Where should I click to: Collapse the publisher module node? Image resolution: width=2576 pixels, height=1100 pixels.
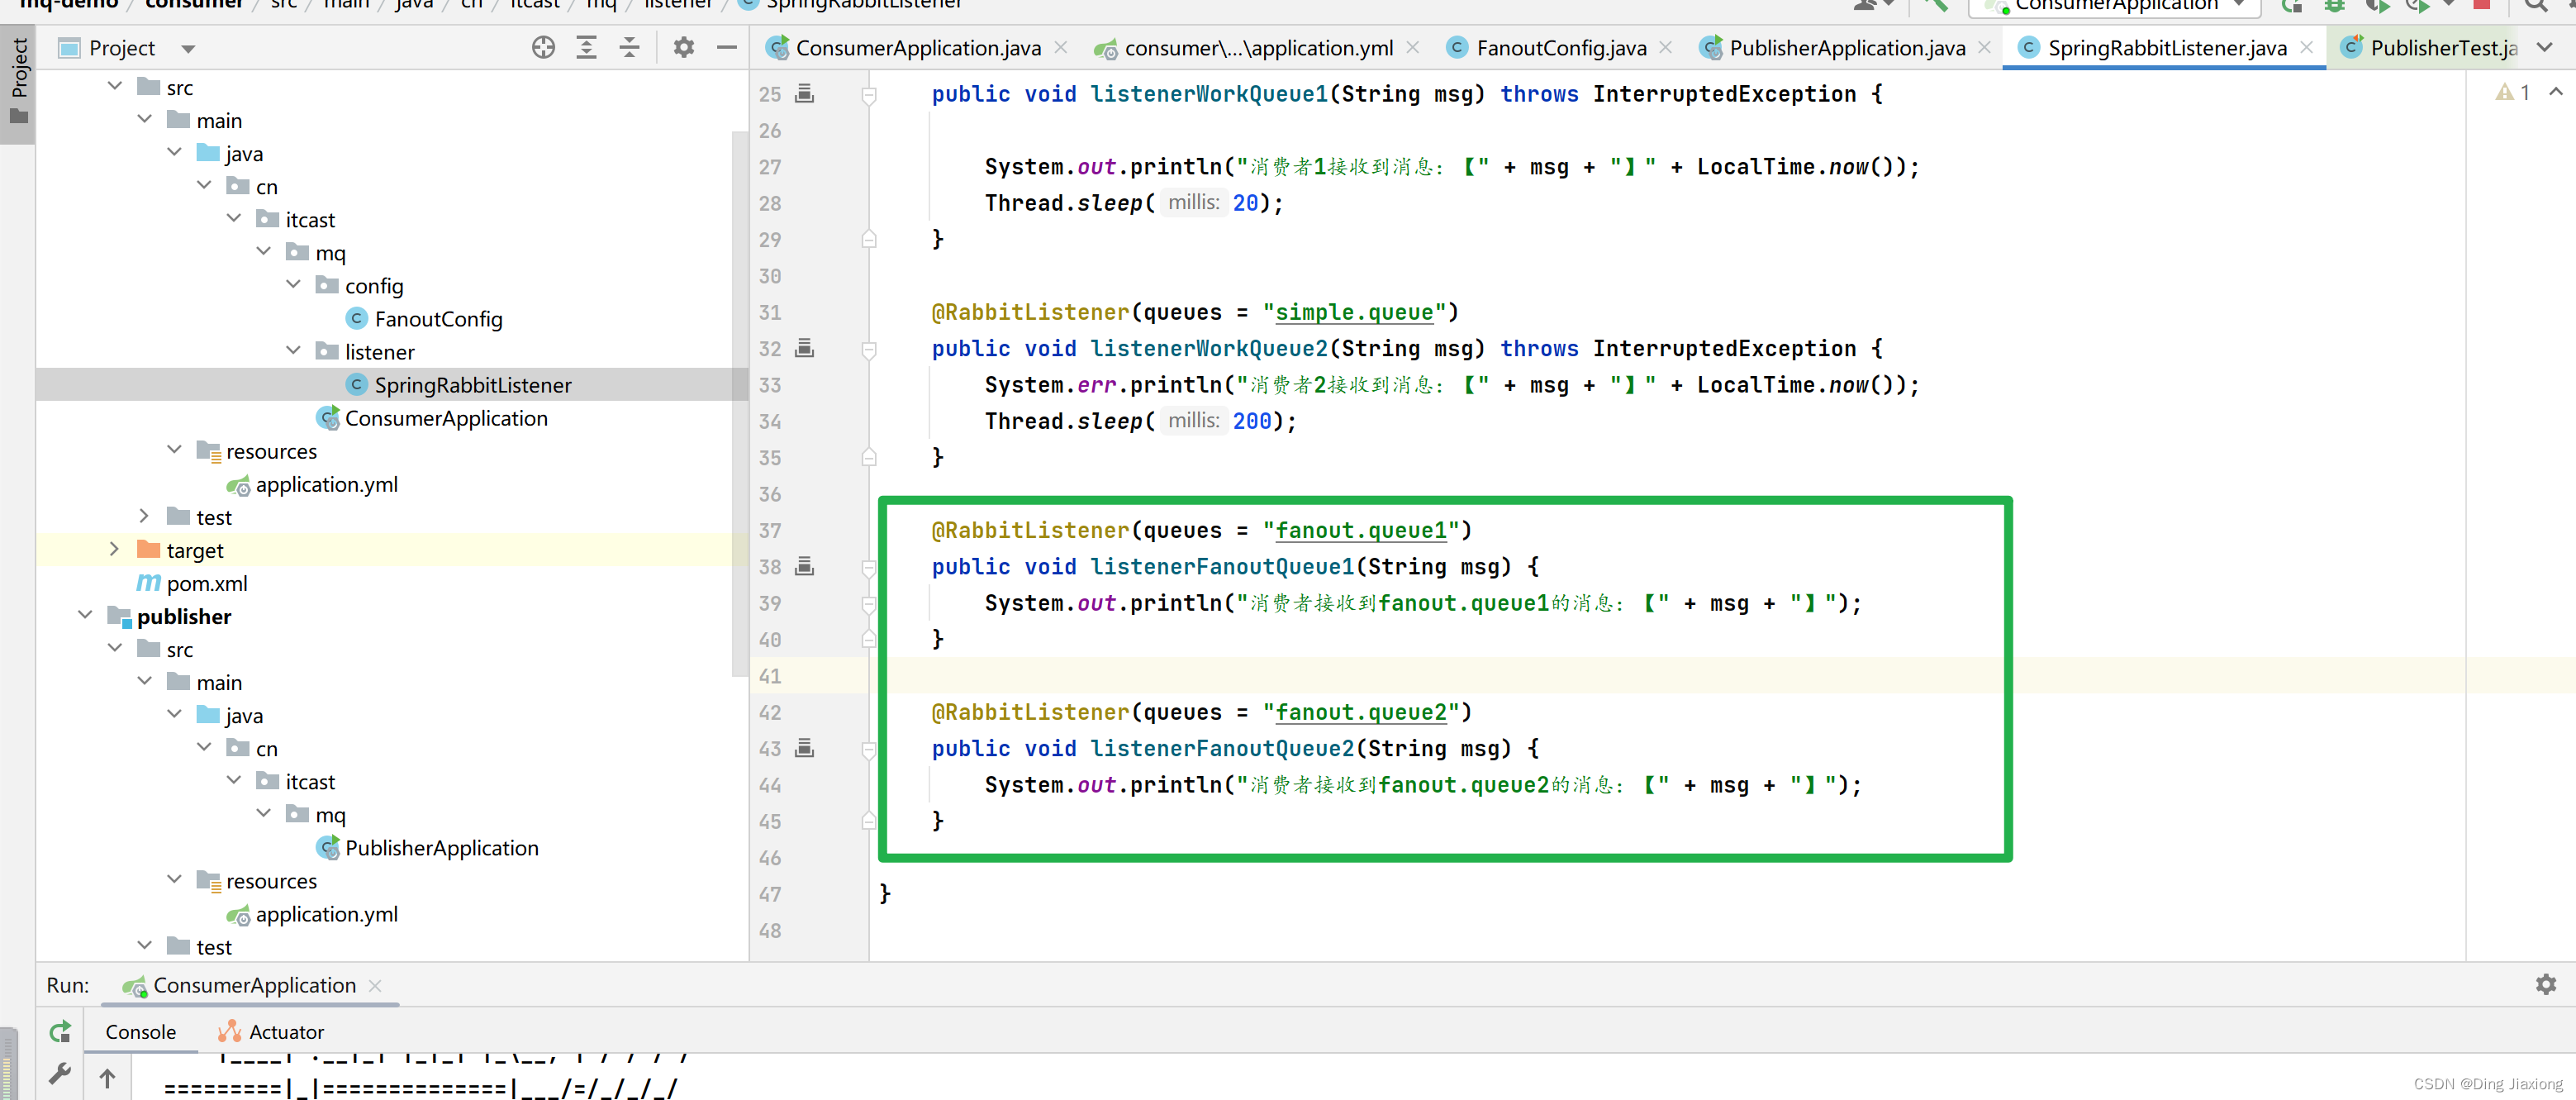(x=85, y=615)
